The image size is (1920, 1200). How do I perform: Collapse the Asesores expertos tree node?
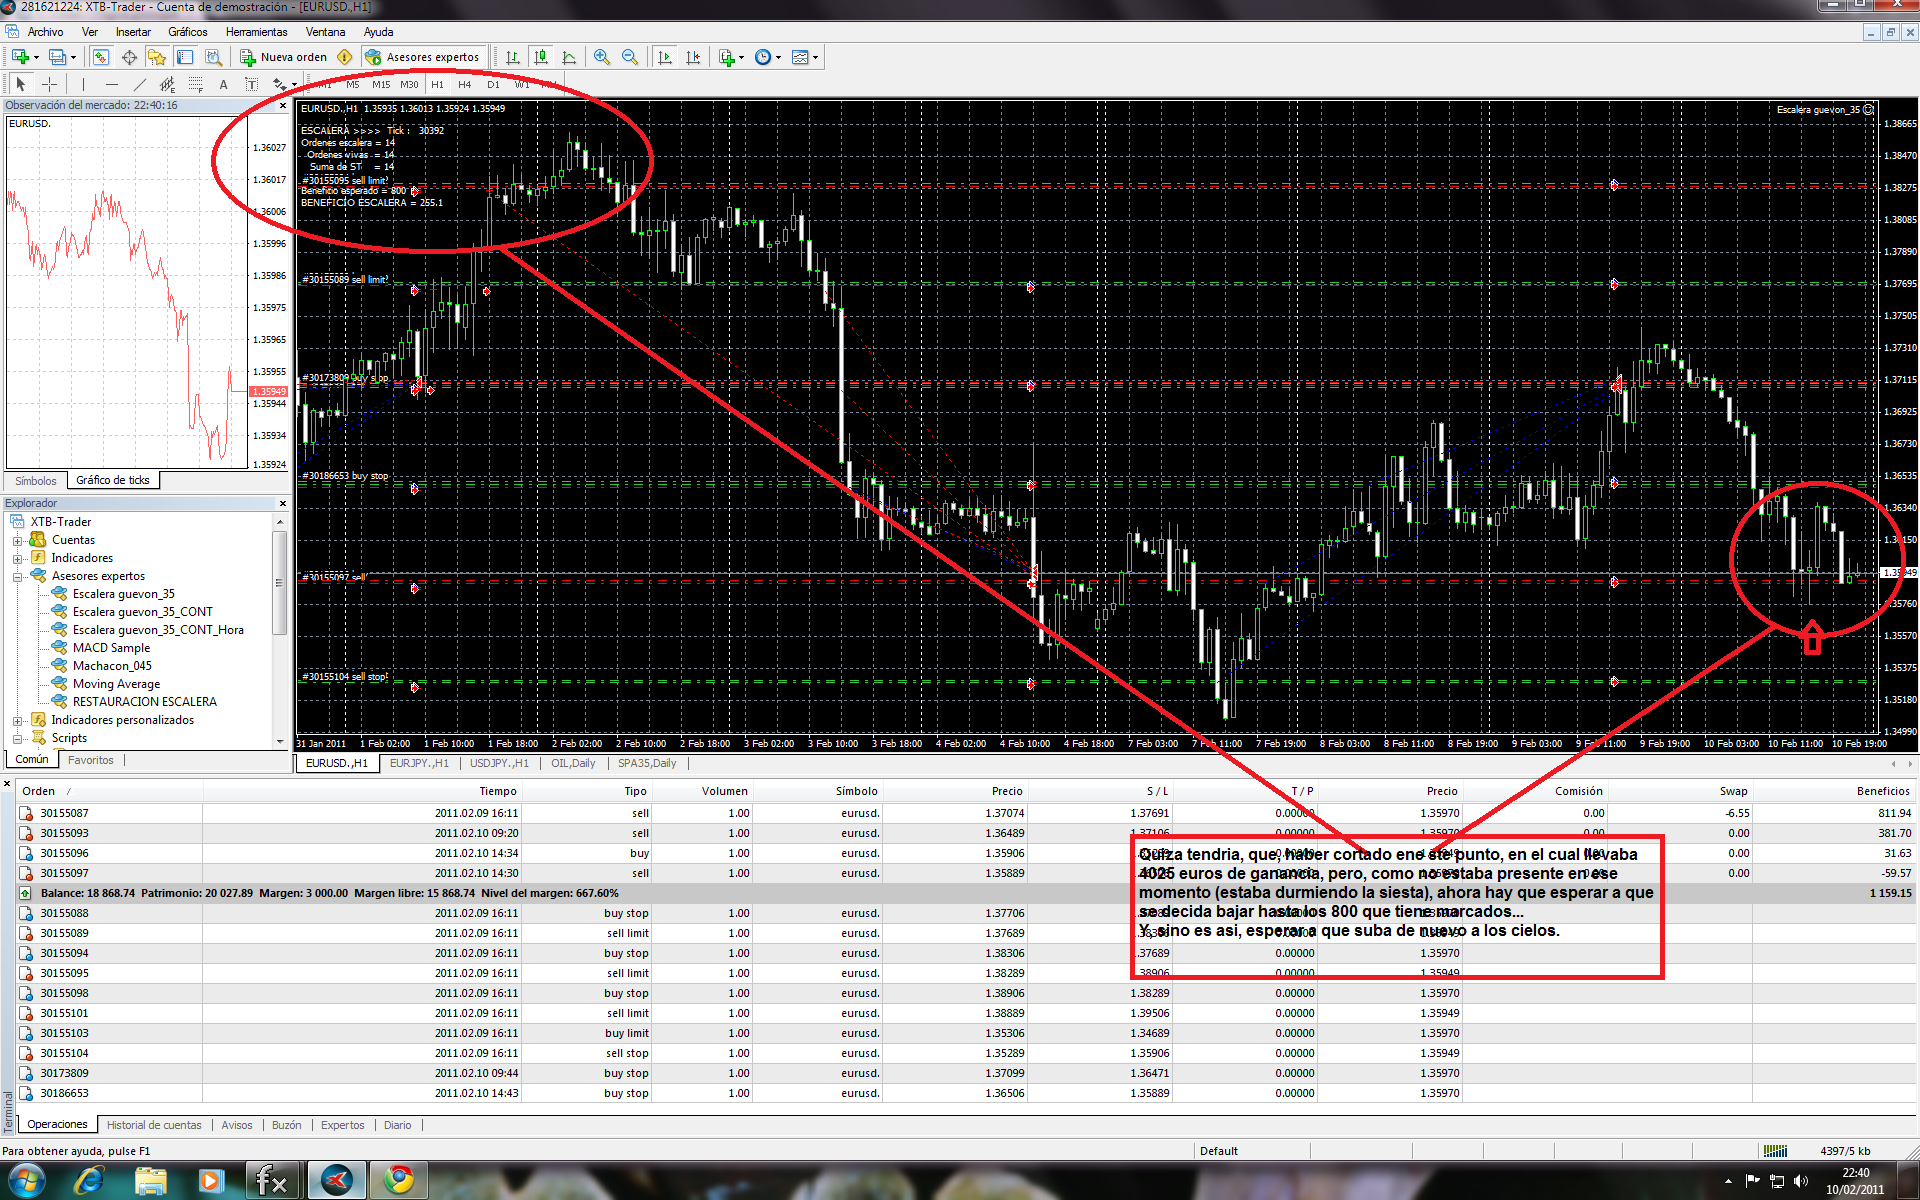[x=17, y=576]
